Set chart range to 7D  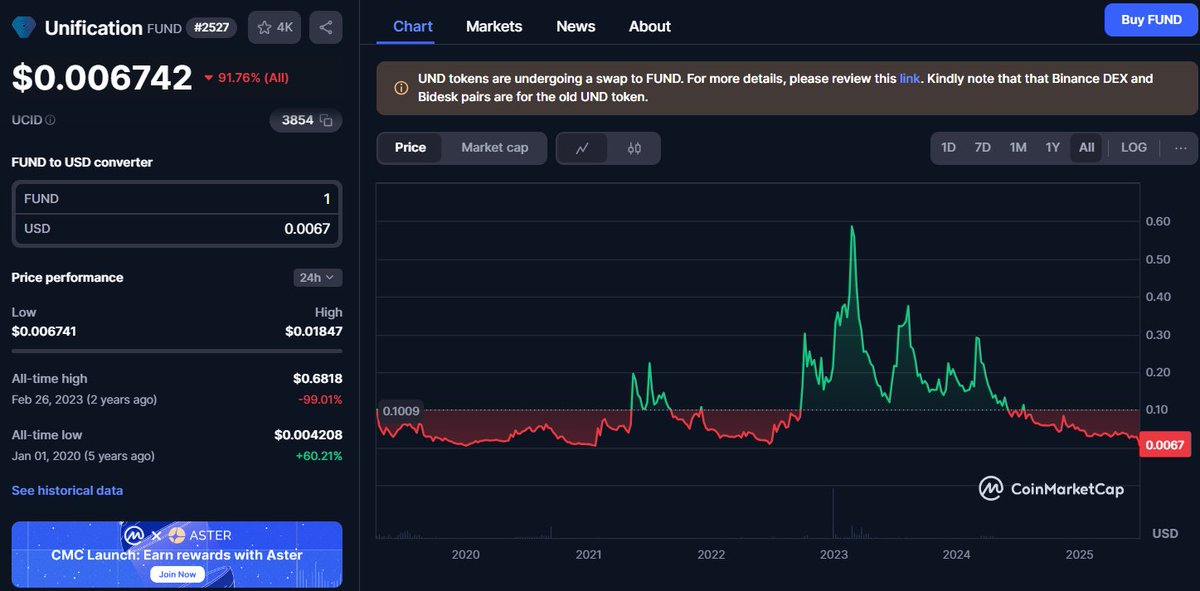(x=983, y=147)
